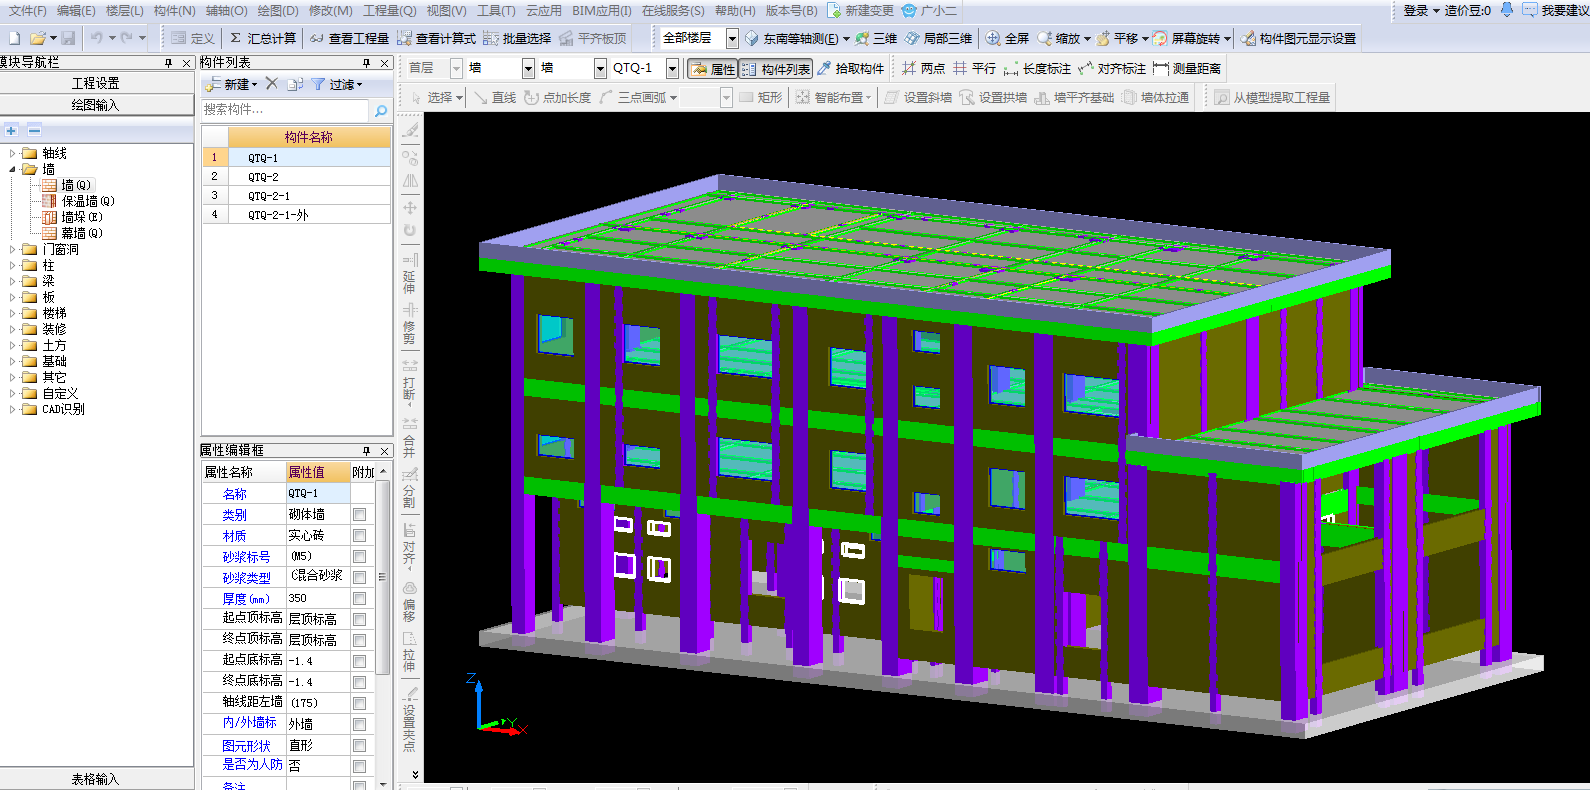Image resolution: width=1590 pixels, height=790 pixels.
Task: Open the QTQ-1 component dropdown
Action: [x=672, y=68]
